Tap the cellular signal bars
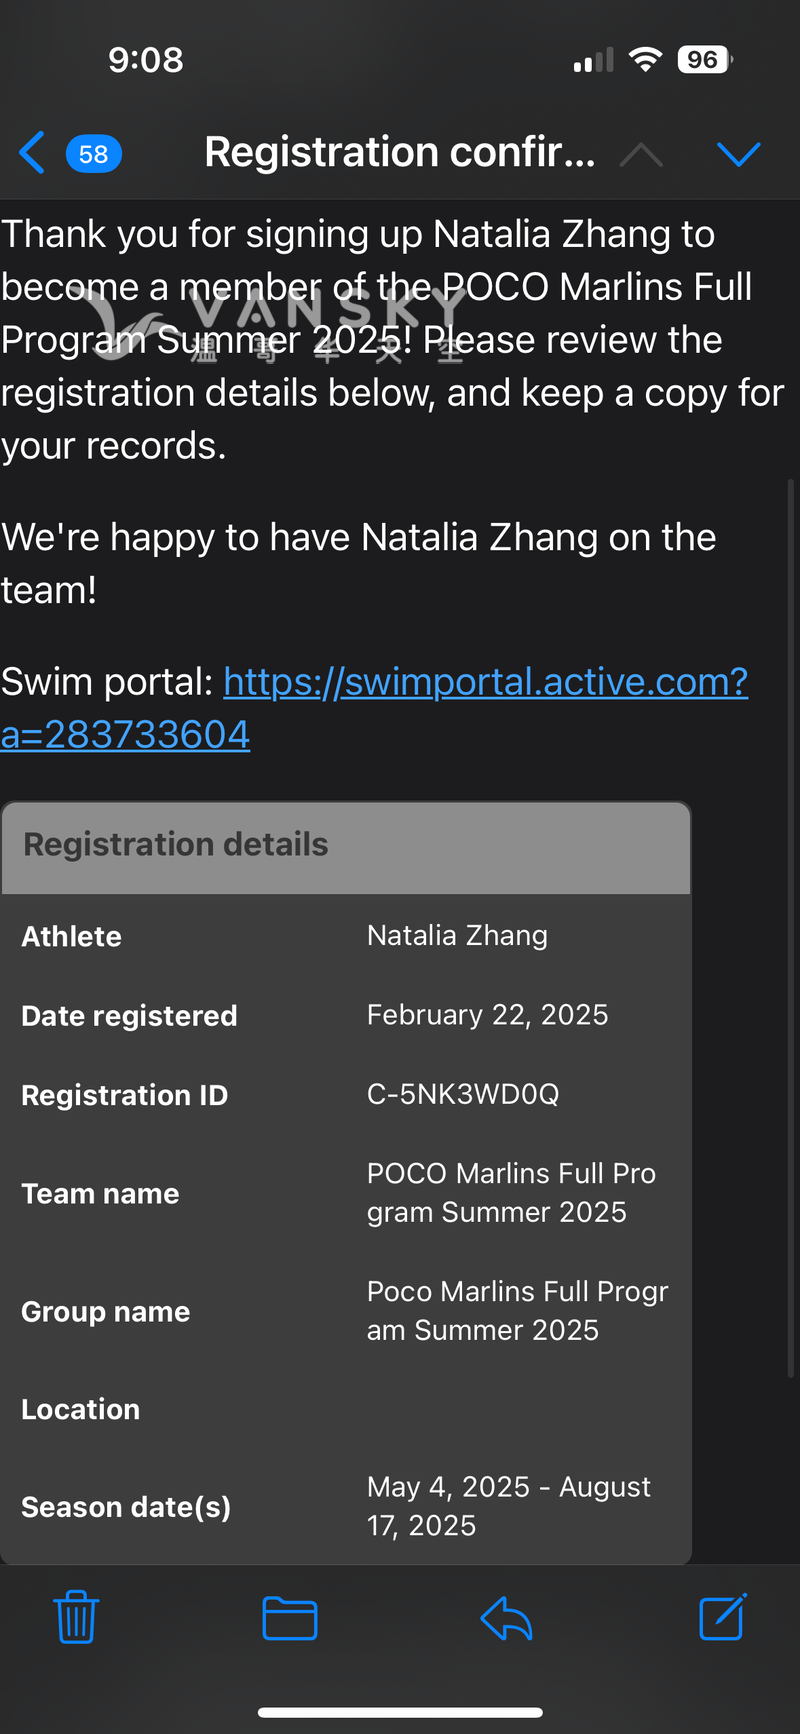 pos(593,62)
